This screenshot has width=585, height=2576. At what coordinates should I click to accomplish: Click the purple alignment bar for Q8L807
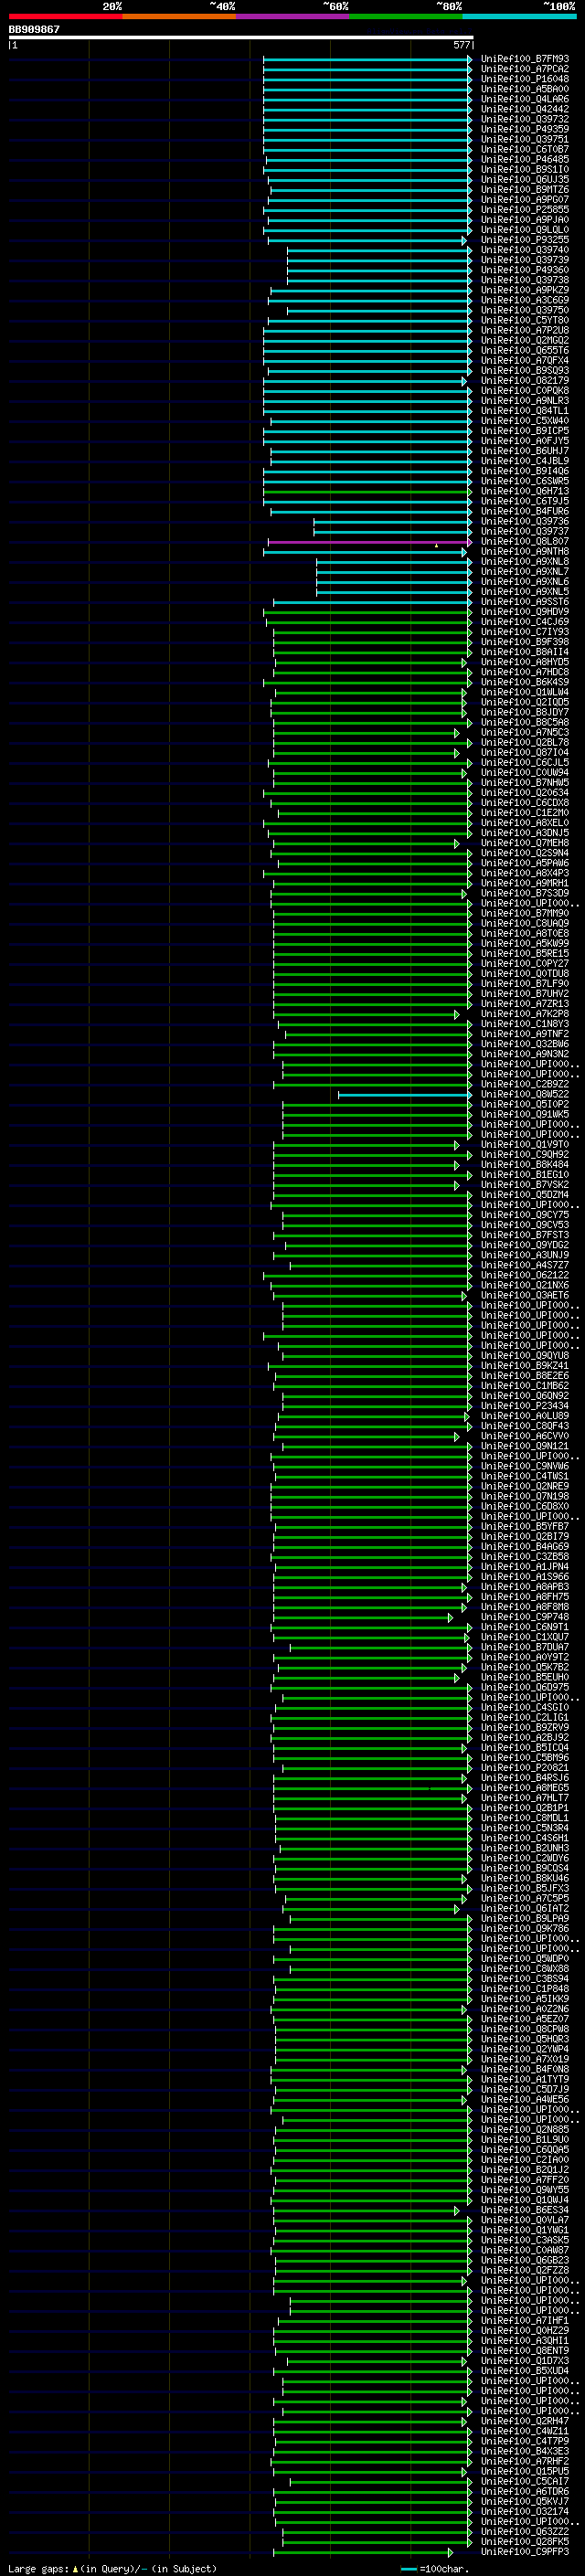coord(369,542)
